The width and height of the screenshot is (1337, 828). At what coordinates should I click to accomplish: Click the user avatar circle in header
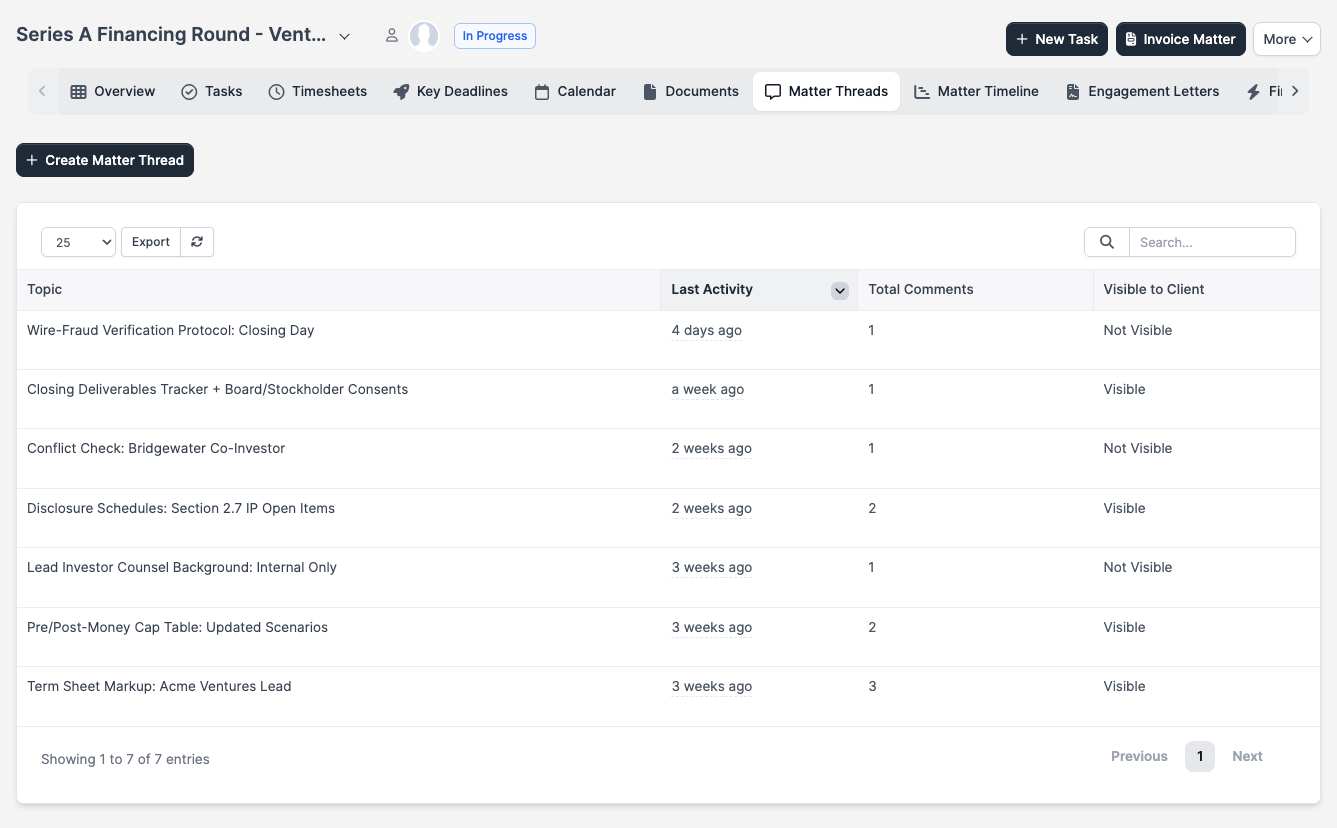pyautogui.click(x=424, y=36)
